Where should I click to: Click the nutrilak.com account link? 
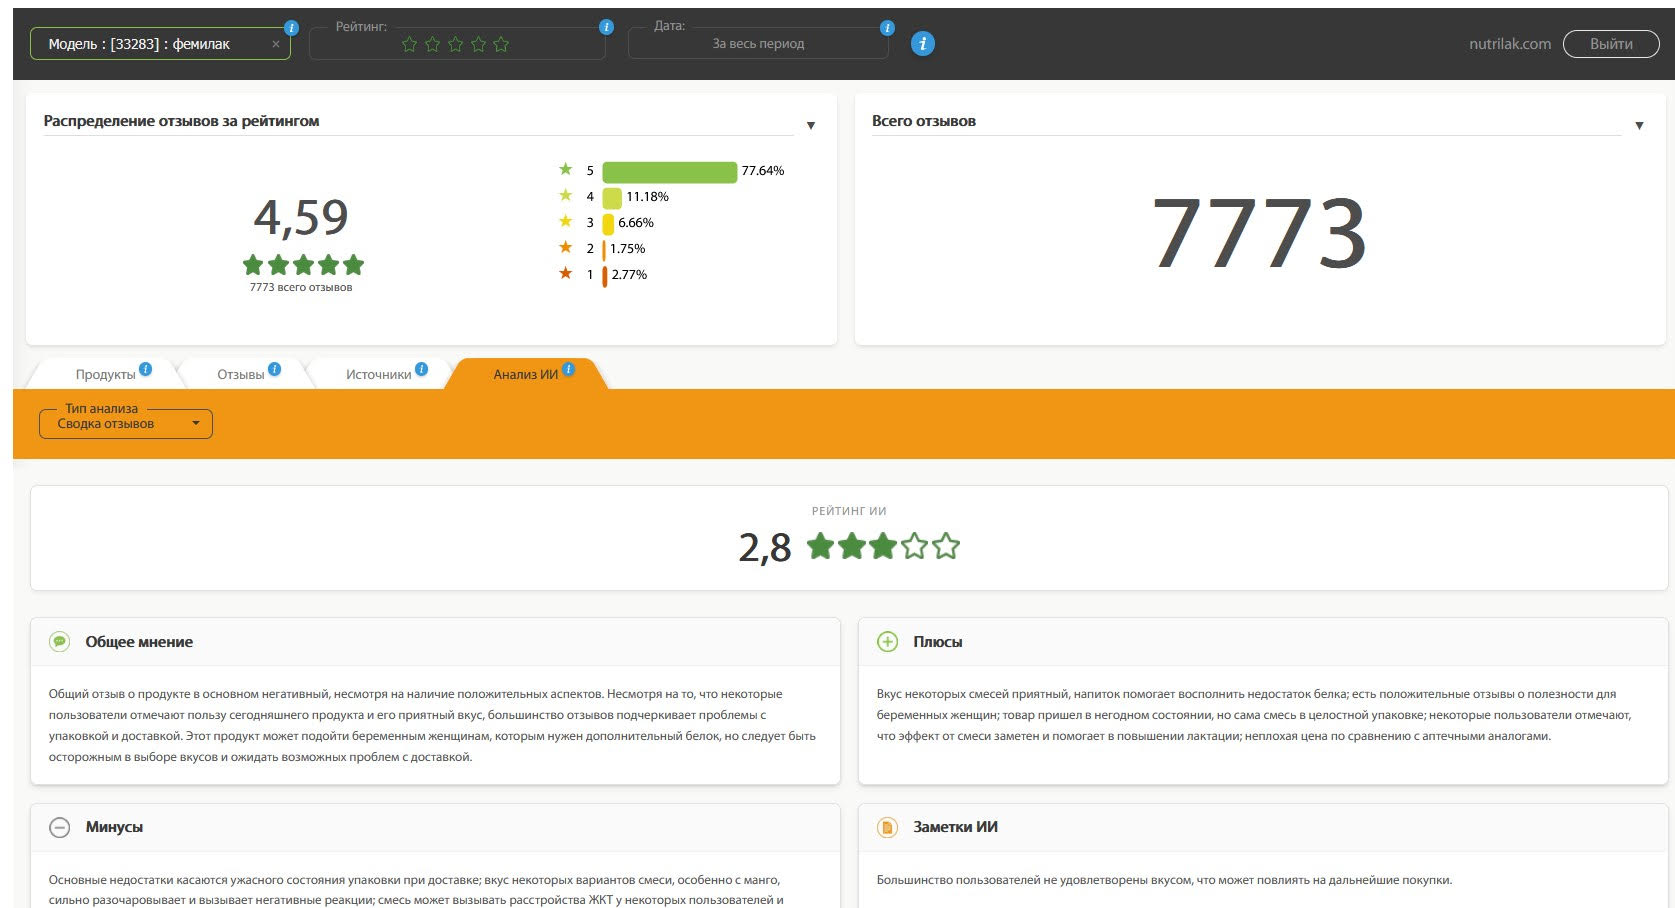(1509, 44)
